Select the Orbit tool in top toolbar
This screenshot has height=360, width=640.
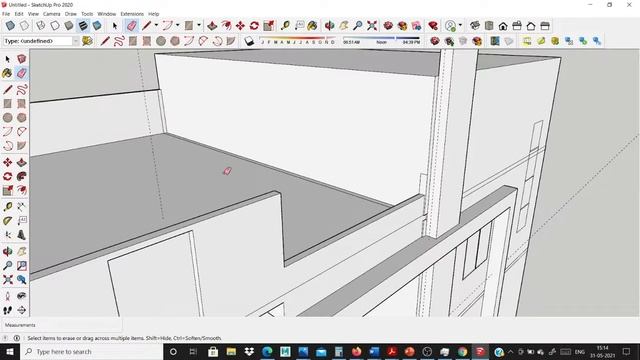pos(329,26)
